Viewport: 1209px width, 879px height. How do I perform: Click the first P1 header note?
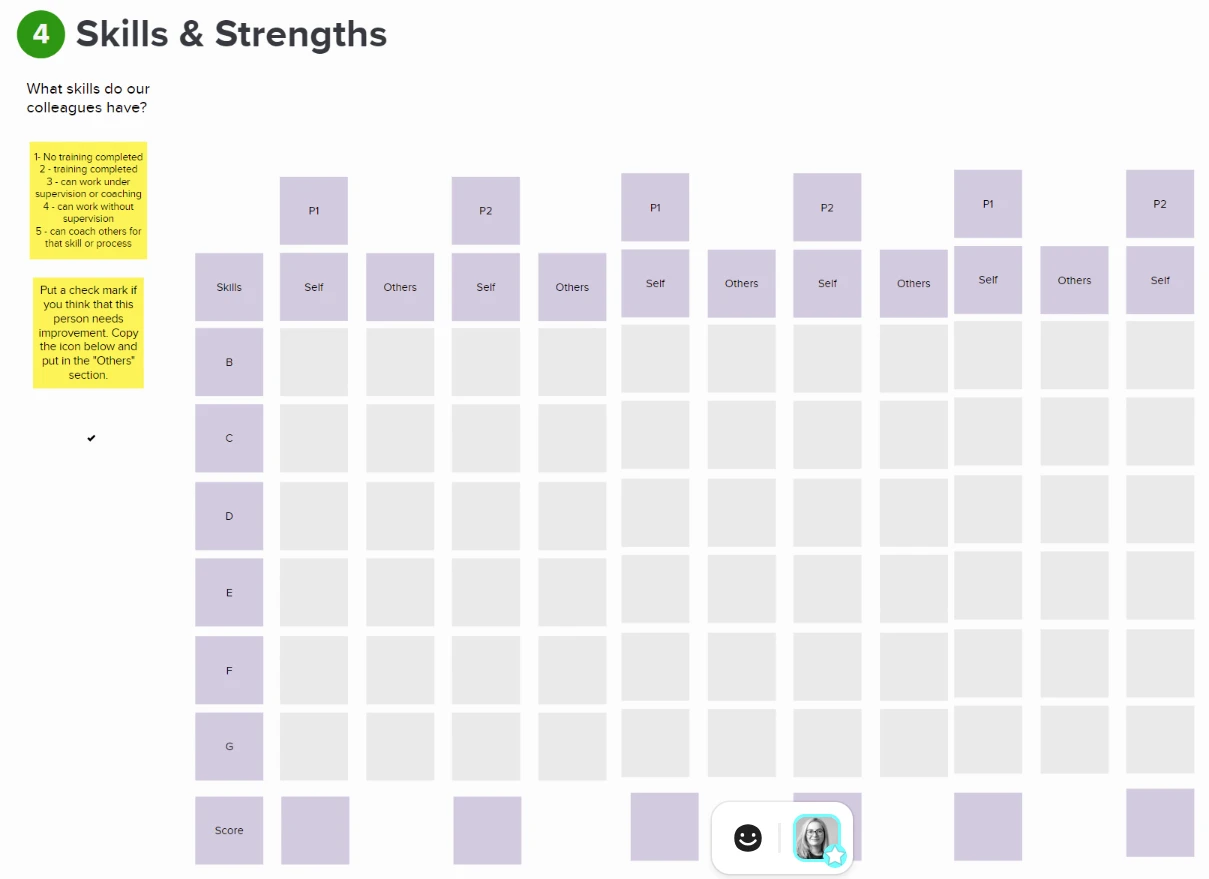click(x=314, y=211)
